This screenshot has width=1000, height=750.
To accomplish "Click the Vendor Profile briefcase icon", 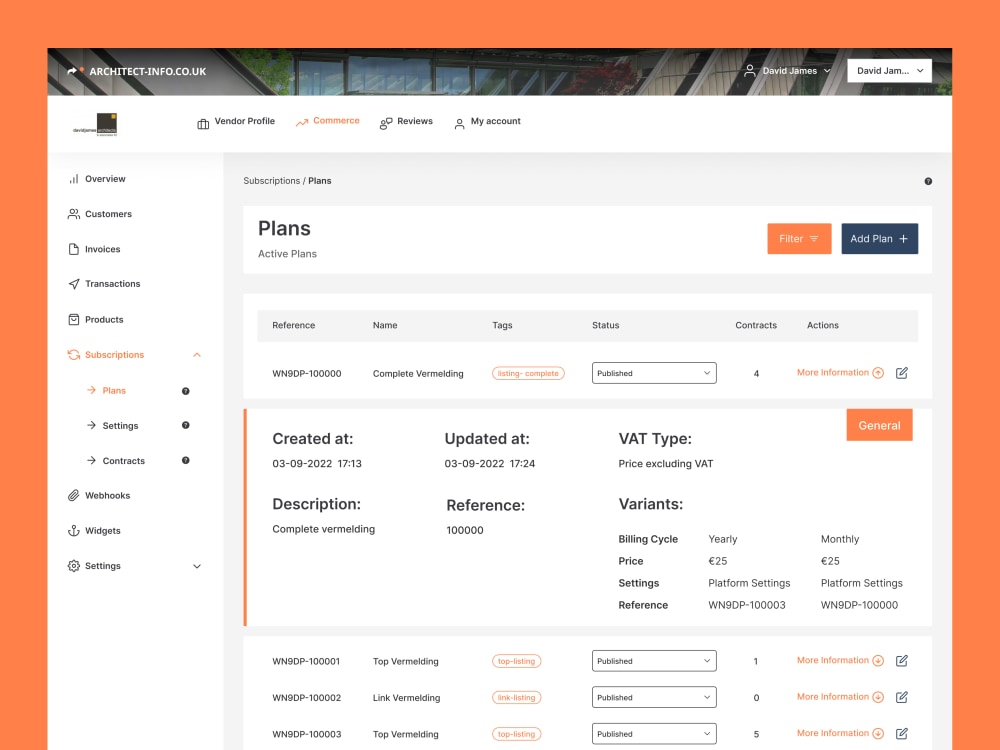I will click(x=203, y=124).
